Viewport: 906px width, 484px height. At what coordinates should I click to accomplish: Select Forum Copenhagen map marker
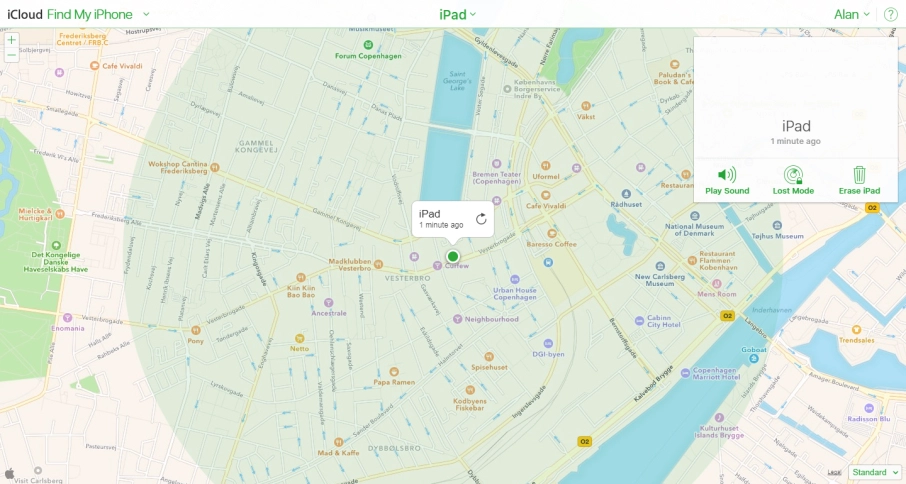tap(368, 44)
